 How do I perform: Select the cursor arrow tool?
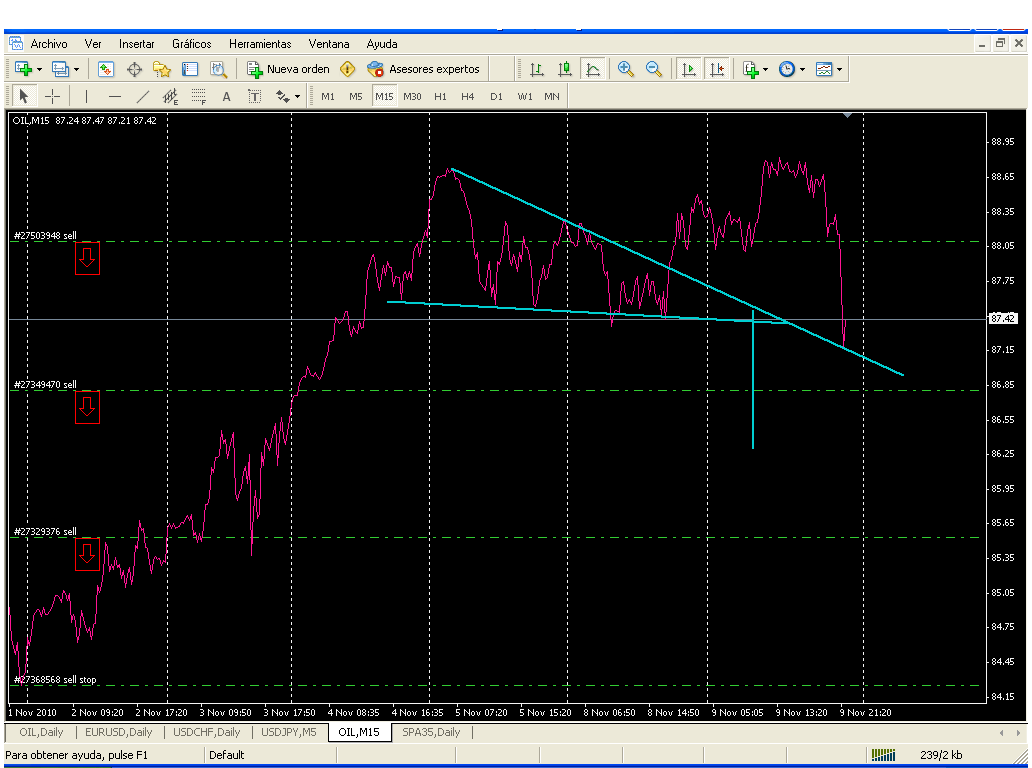coord(24,97)
